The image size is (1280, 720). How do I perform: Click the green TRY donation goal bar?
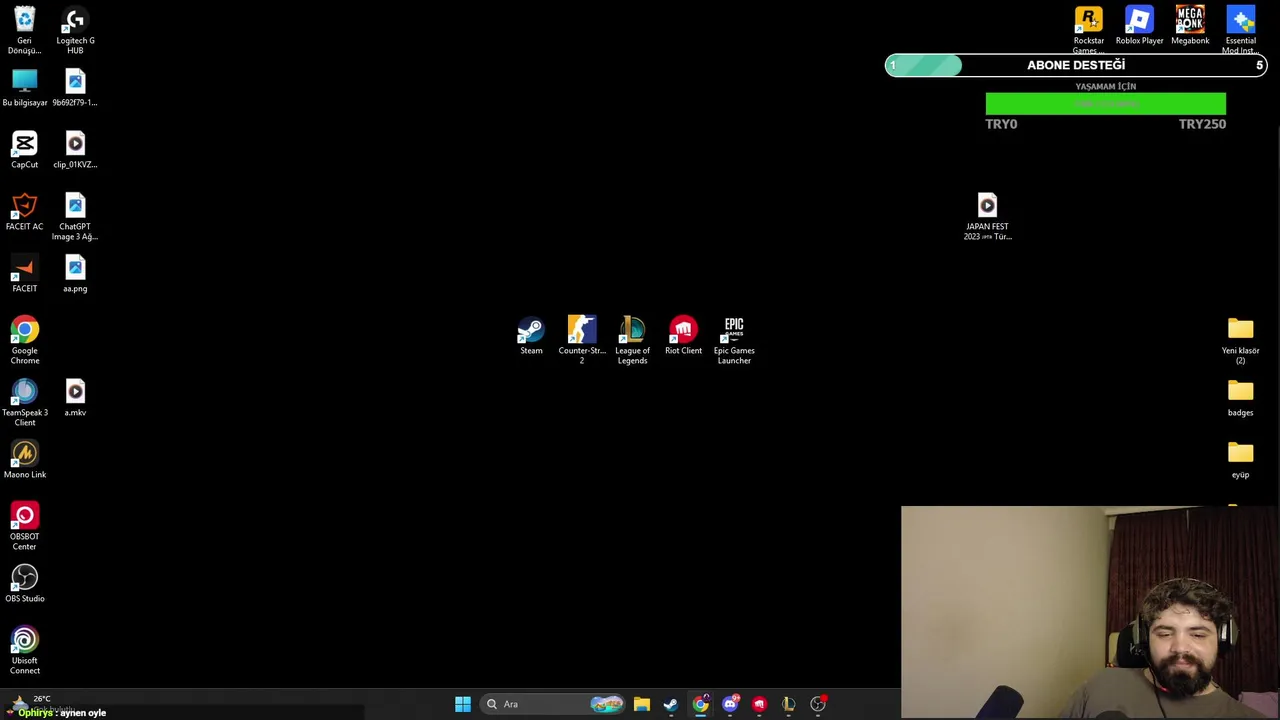click(1105, 104)
